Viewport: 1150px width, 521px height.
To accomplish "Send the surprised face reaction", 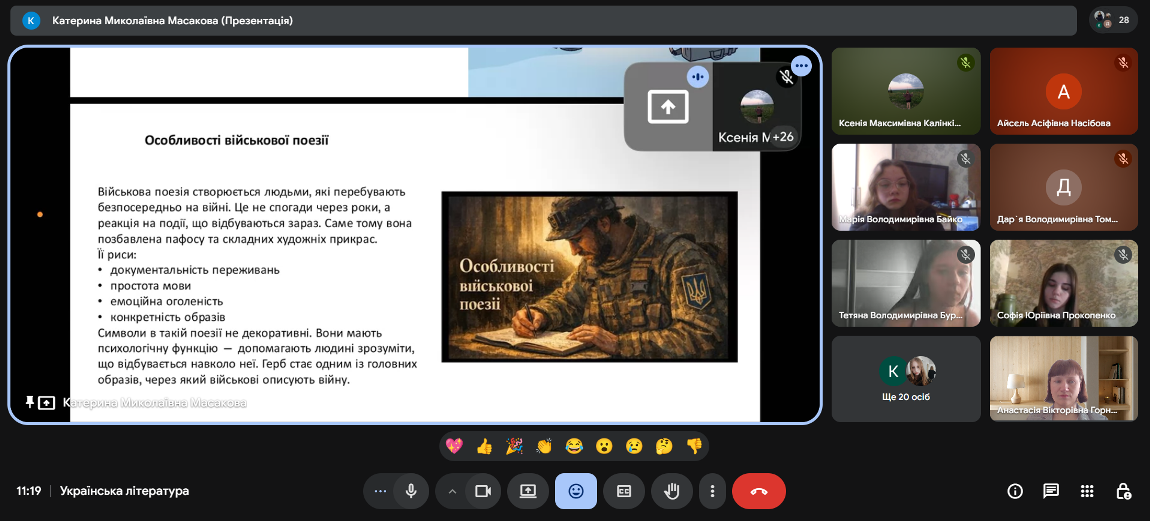I will click(x=604, y=445).
